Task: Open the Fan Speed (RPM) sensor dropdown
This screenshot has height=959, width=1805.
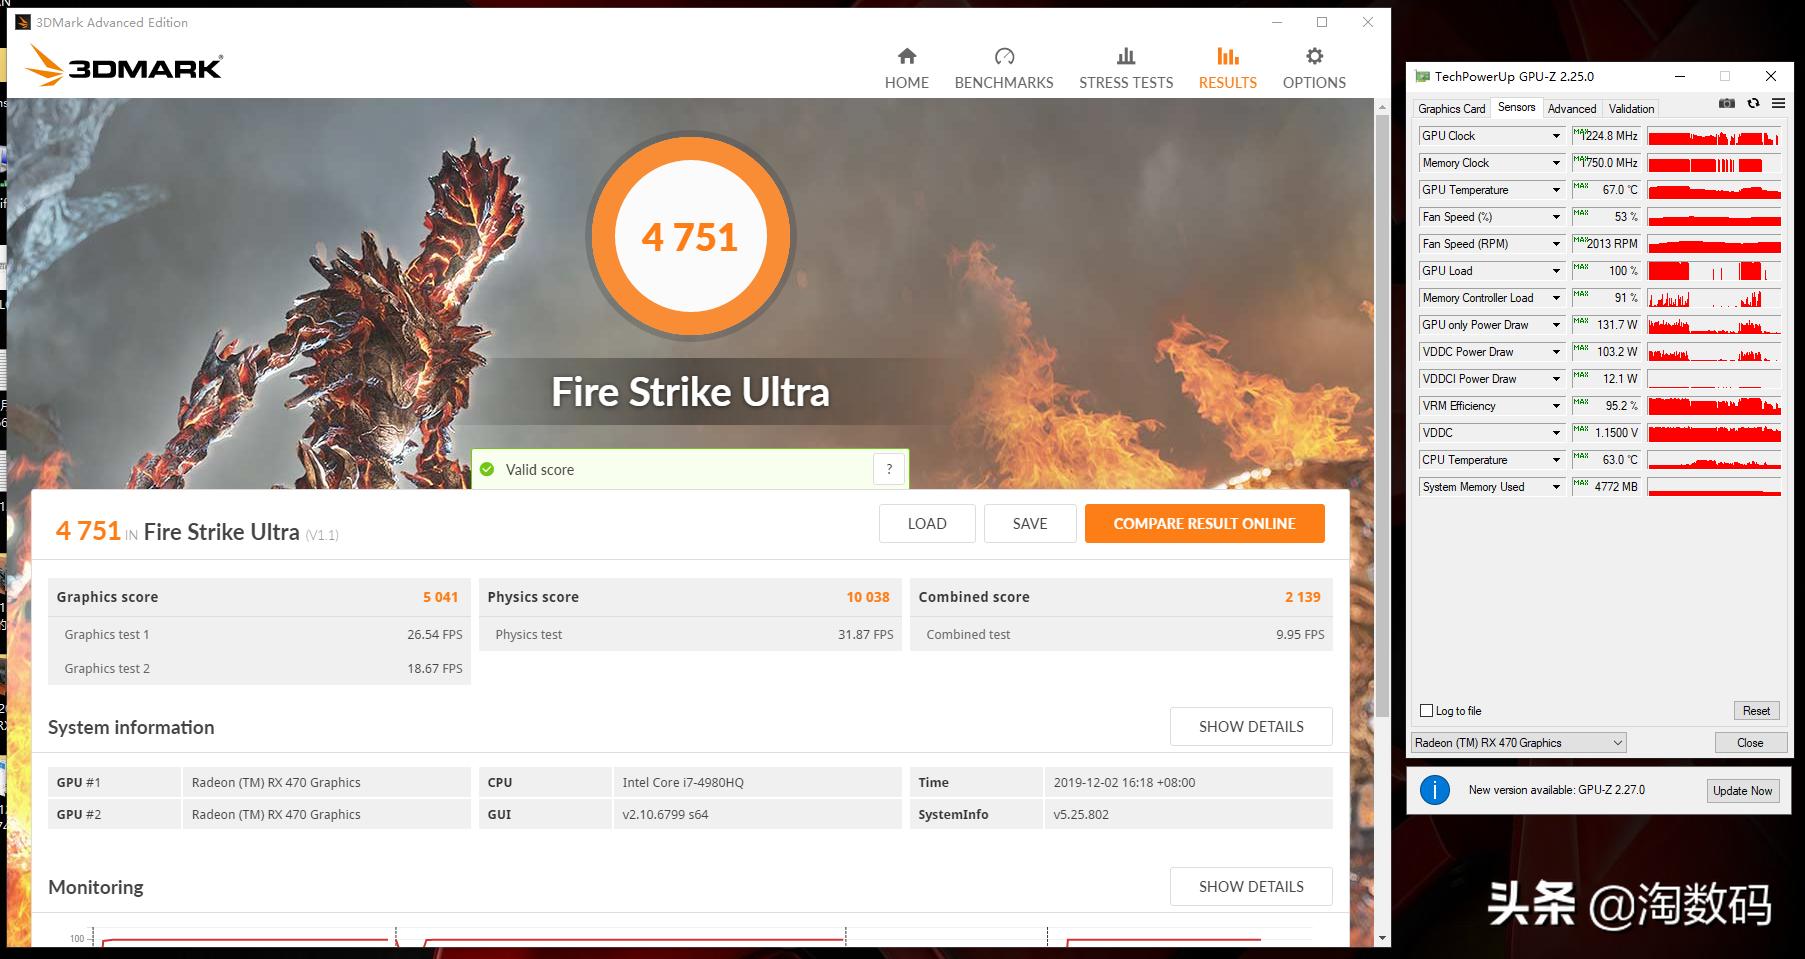Action: [1556, 244]
